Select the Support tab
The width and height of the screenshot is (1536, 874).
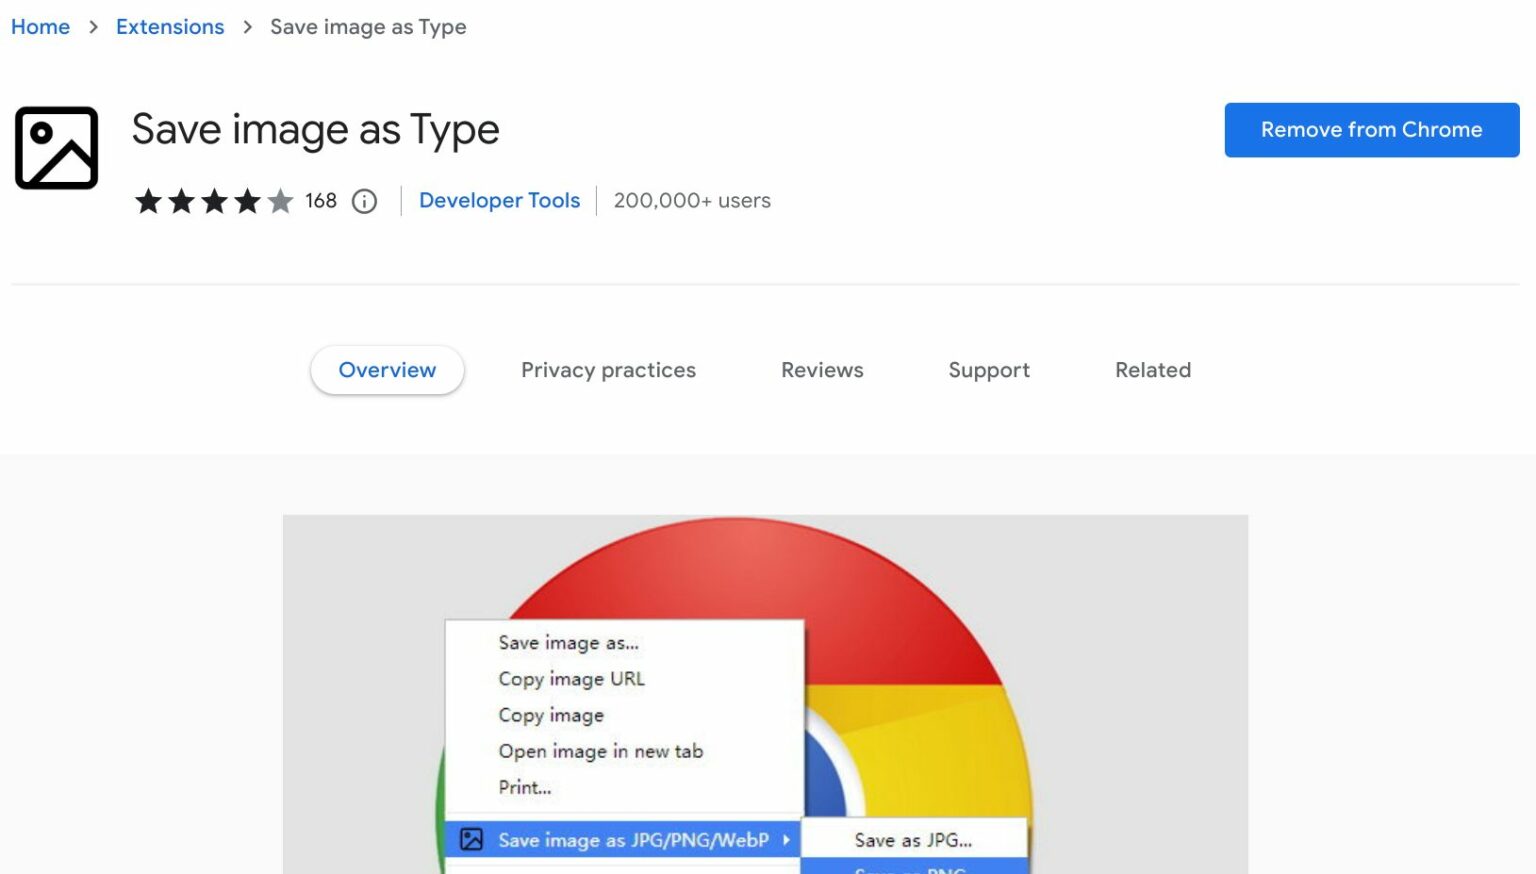(988, 370)
